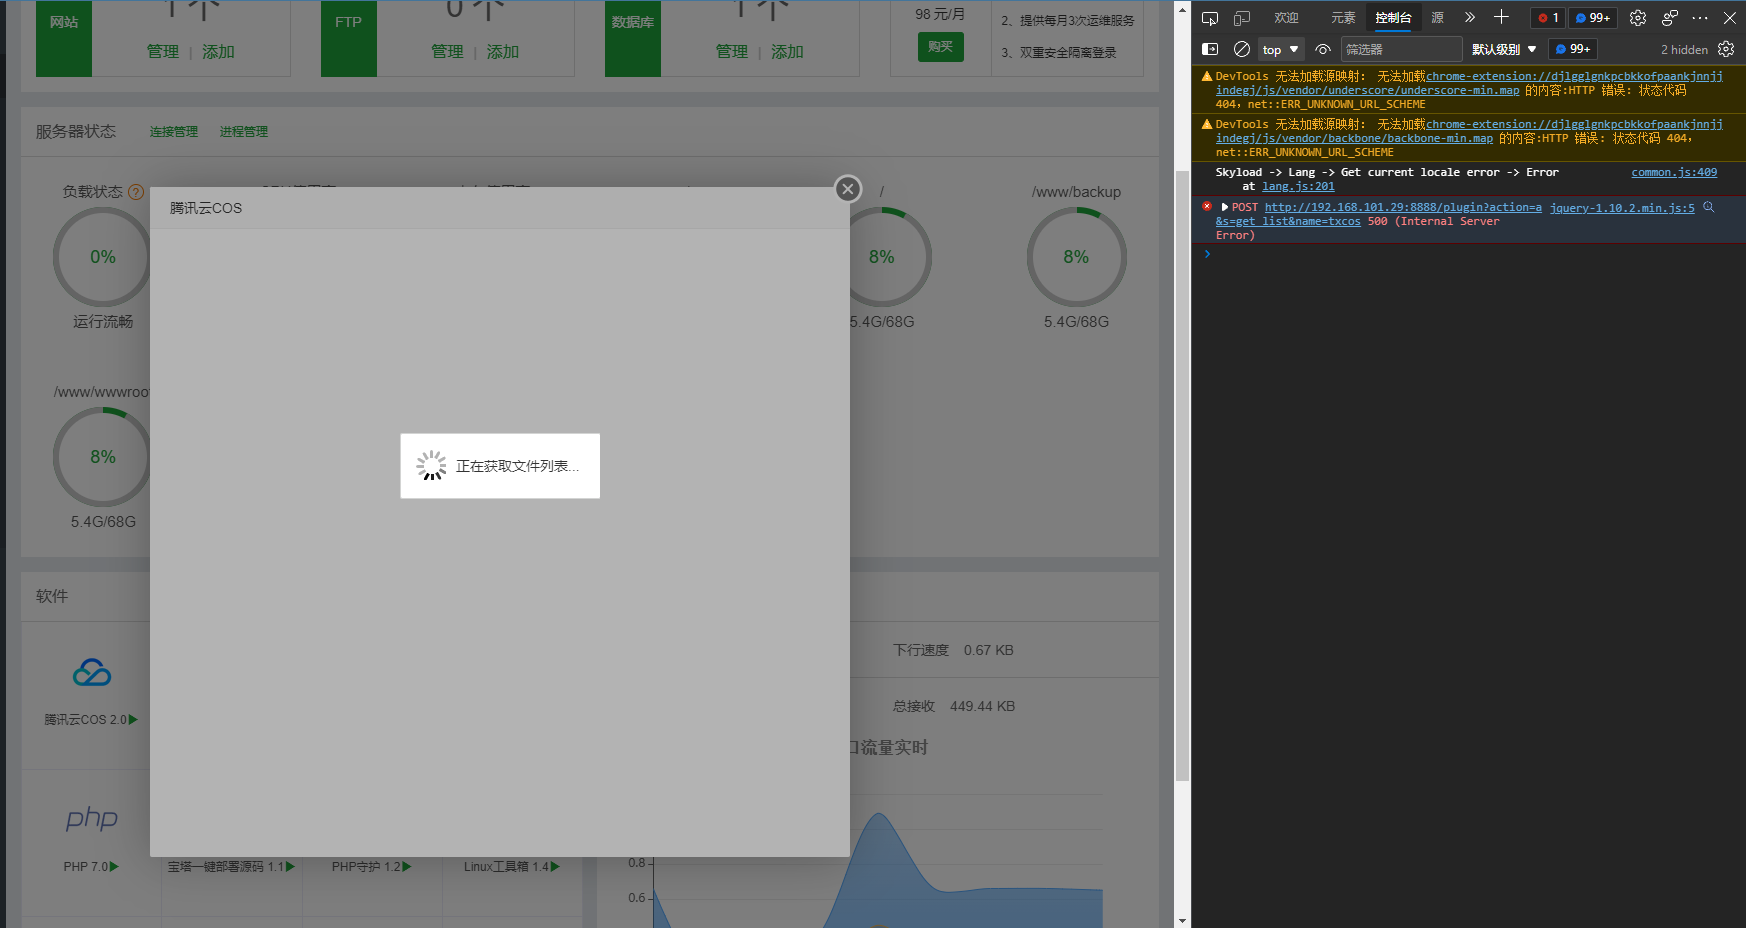
Task: Click the 0% load status gauge
Action: (102, 257)
